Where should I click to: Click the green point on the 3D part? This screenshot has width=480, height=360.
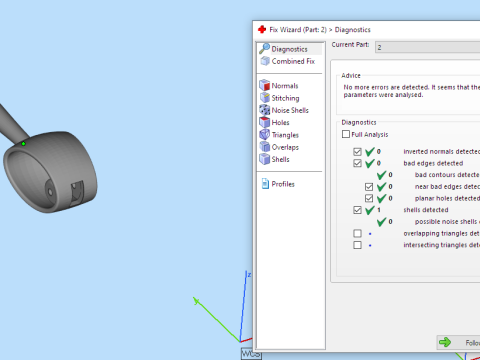pyautogui.click(x=23, y=144)
